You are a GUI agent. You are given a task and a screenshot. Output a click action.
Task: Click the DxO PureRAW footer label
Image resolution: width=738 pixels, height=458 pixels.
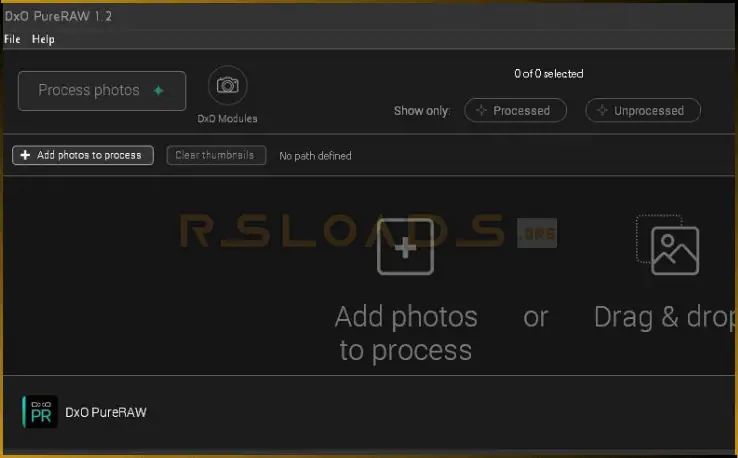tap(106, 412)
